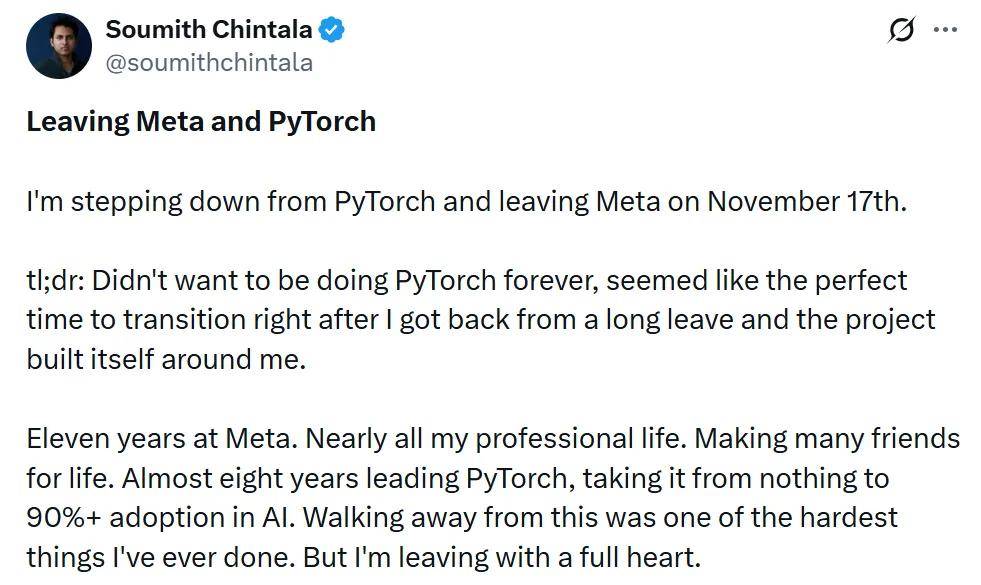
Task: Tap the Grok button beside the more menu
Action: [x=903, y=31]
